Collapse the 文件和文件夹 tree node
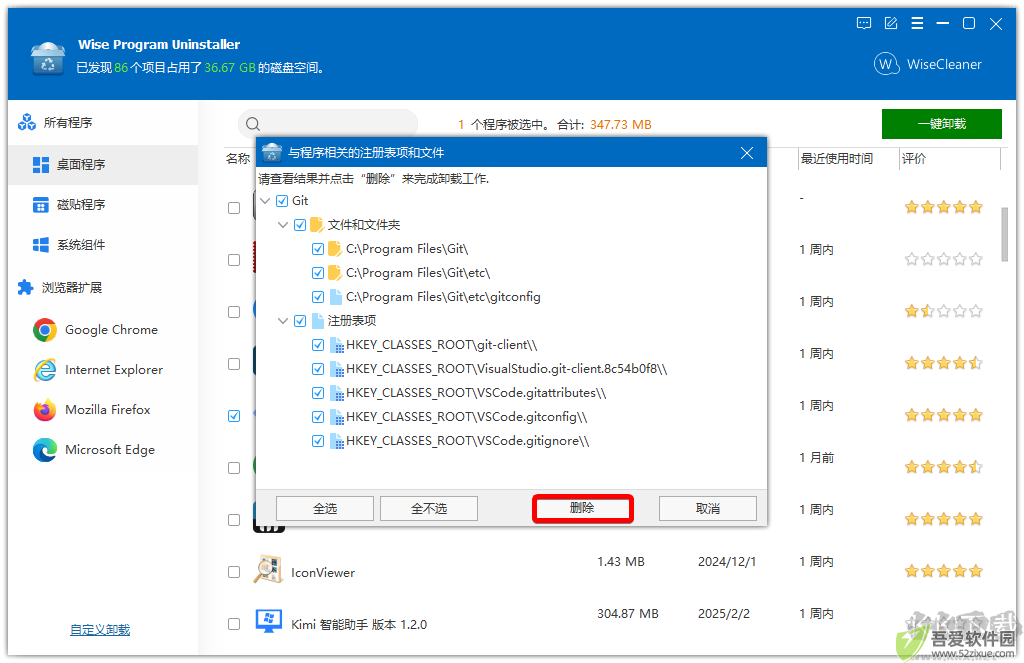This screenshot has height=663, width=1024. coord(283,225)
